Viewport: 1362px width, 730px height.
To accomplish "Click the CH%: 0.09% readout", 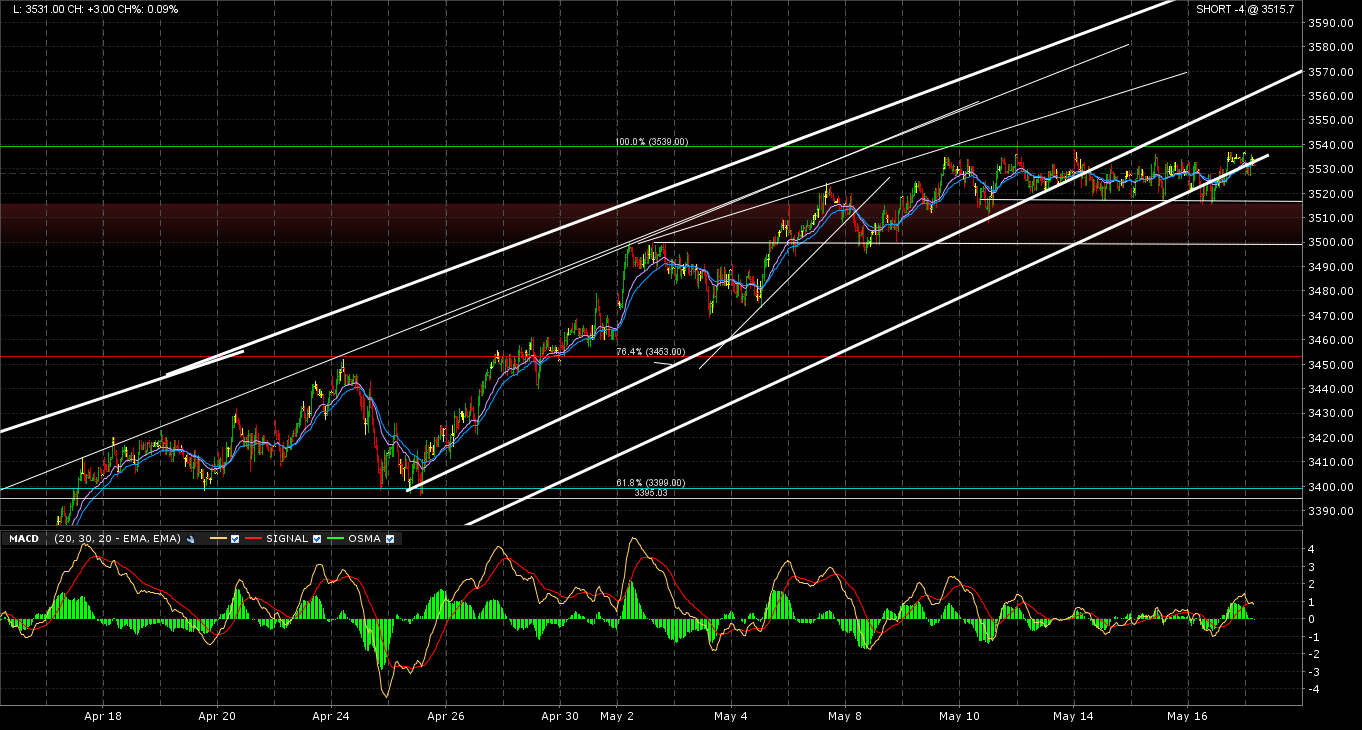I will pyautogui.click(x=147, y=9).
